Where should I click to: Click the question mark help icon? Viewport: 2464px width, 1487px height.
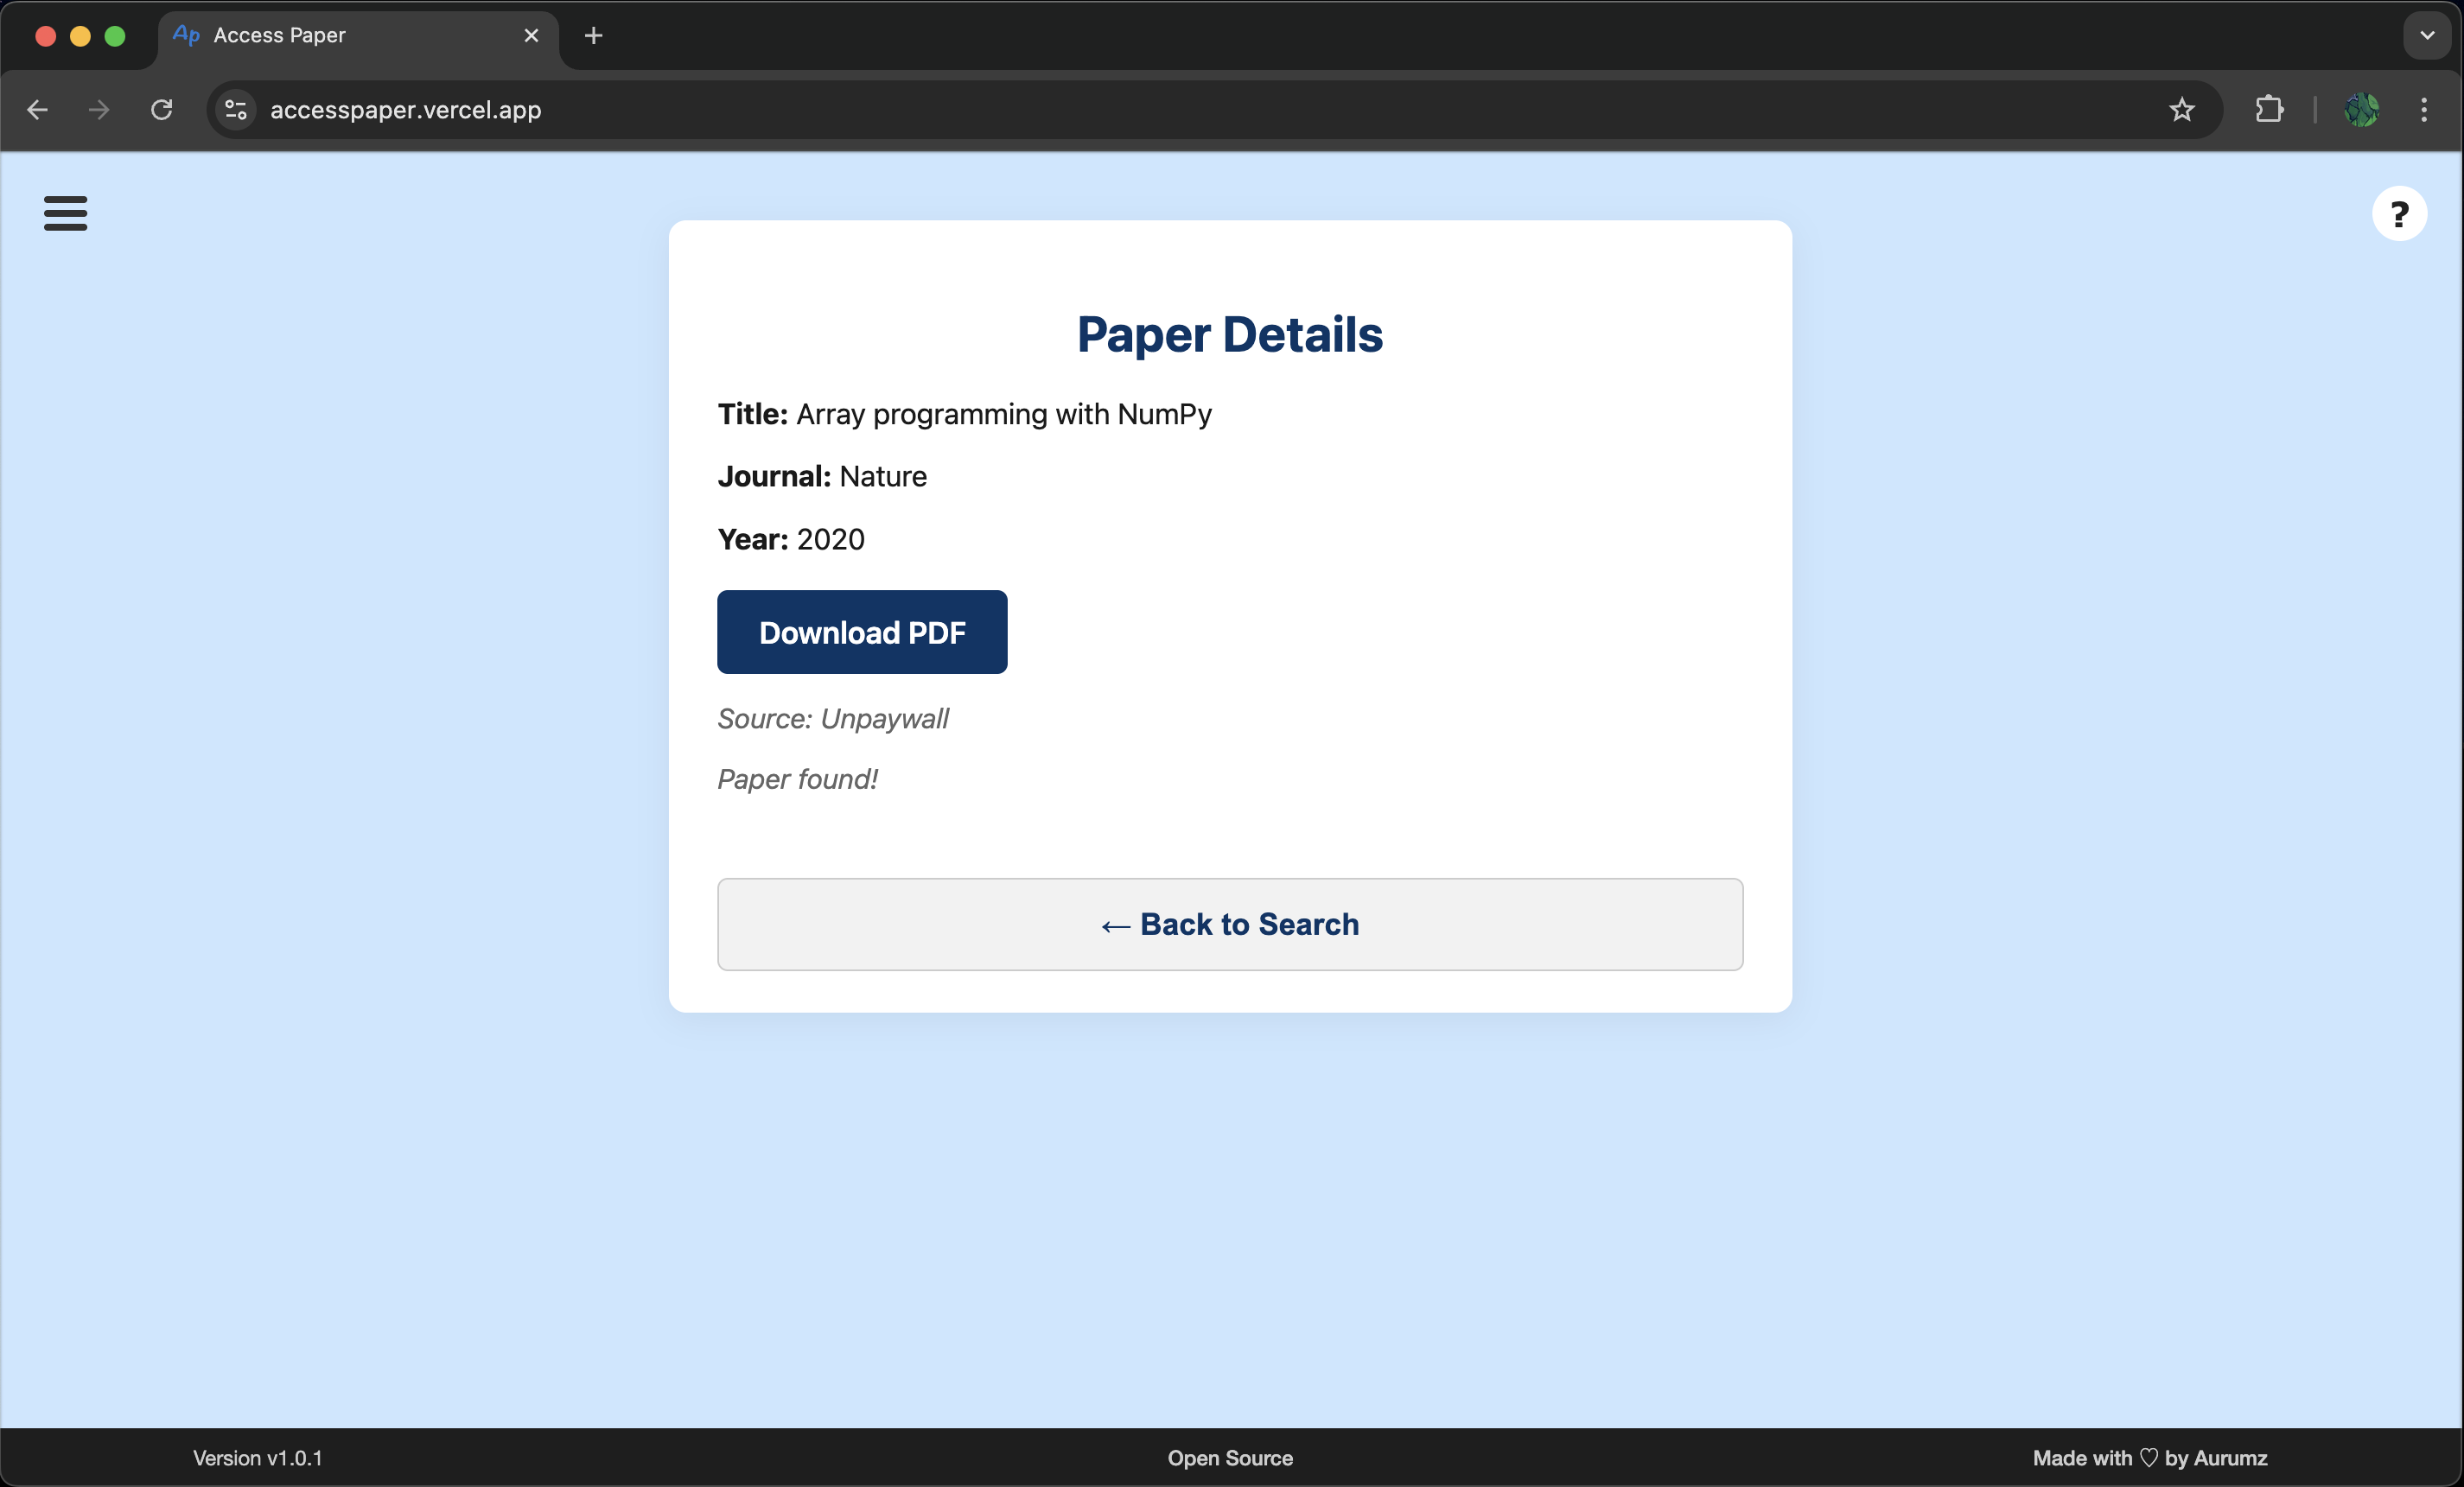pyautogui.click(x=2398, y=213)
